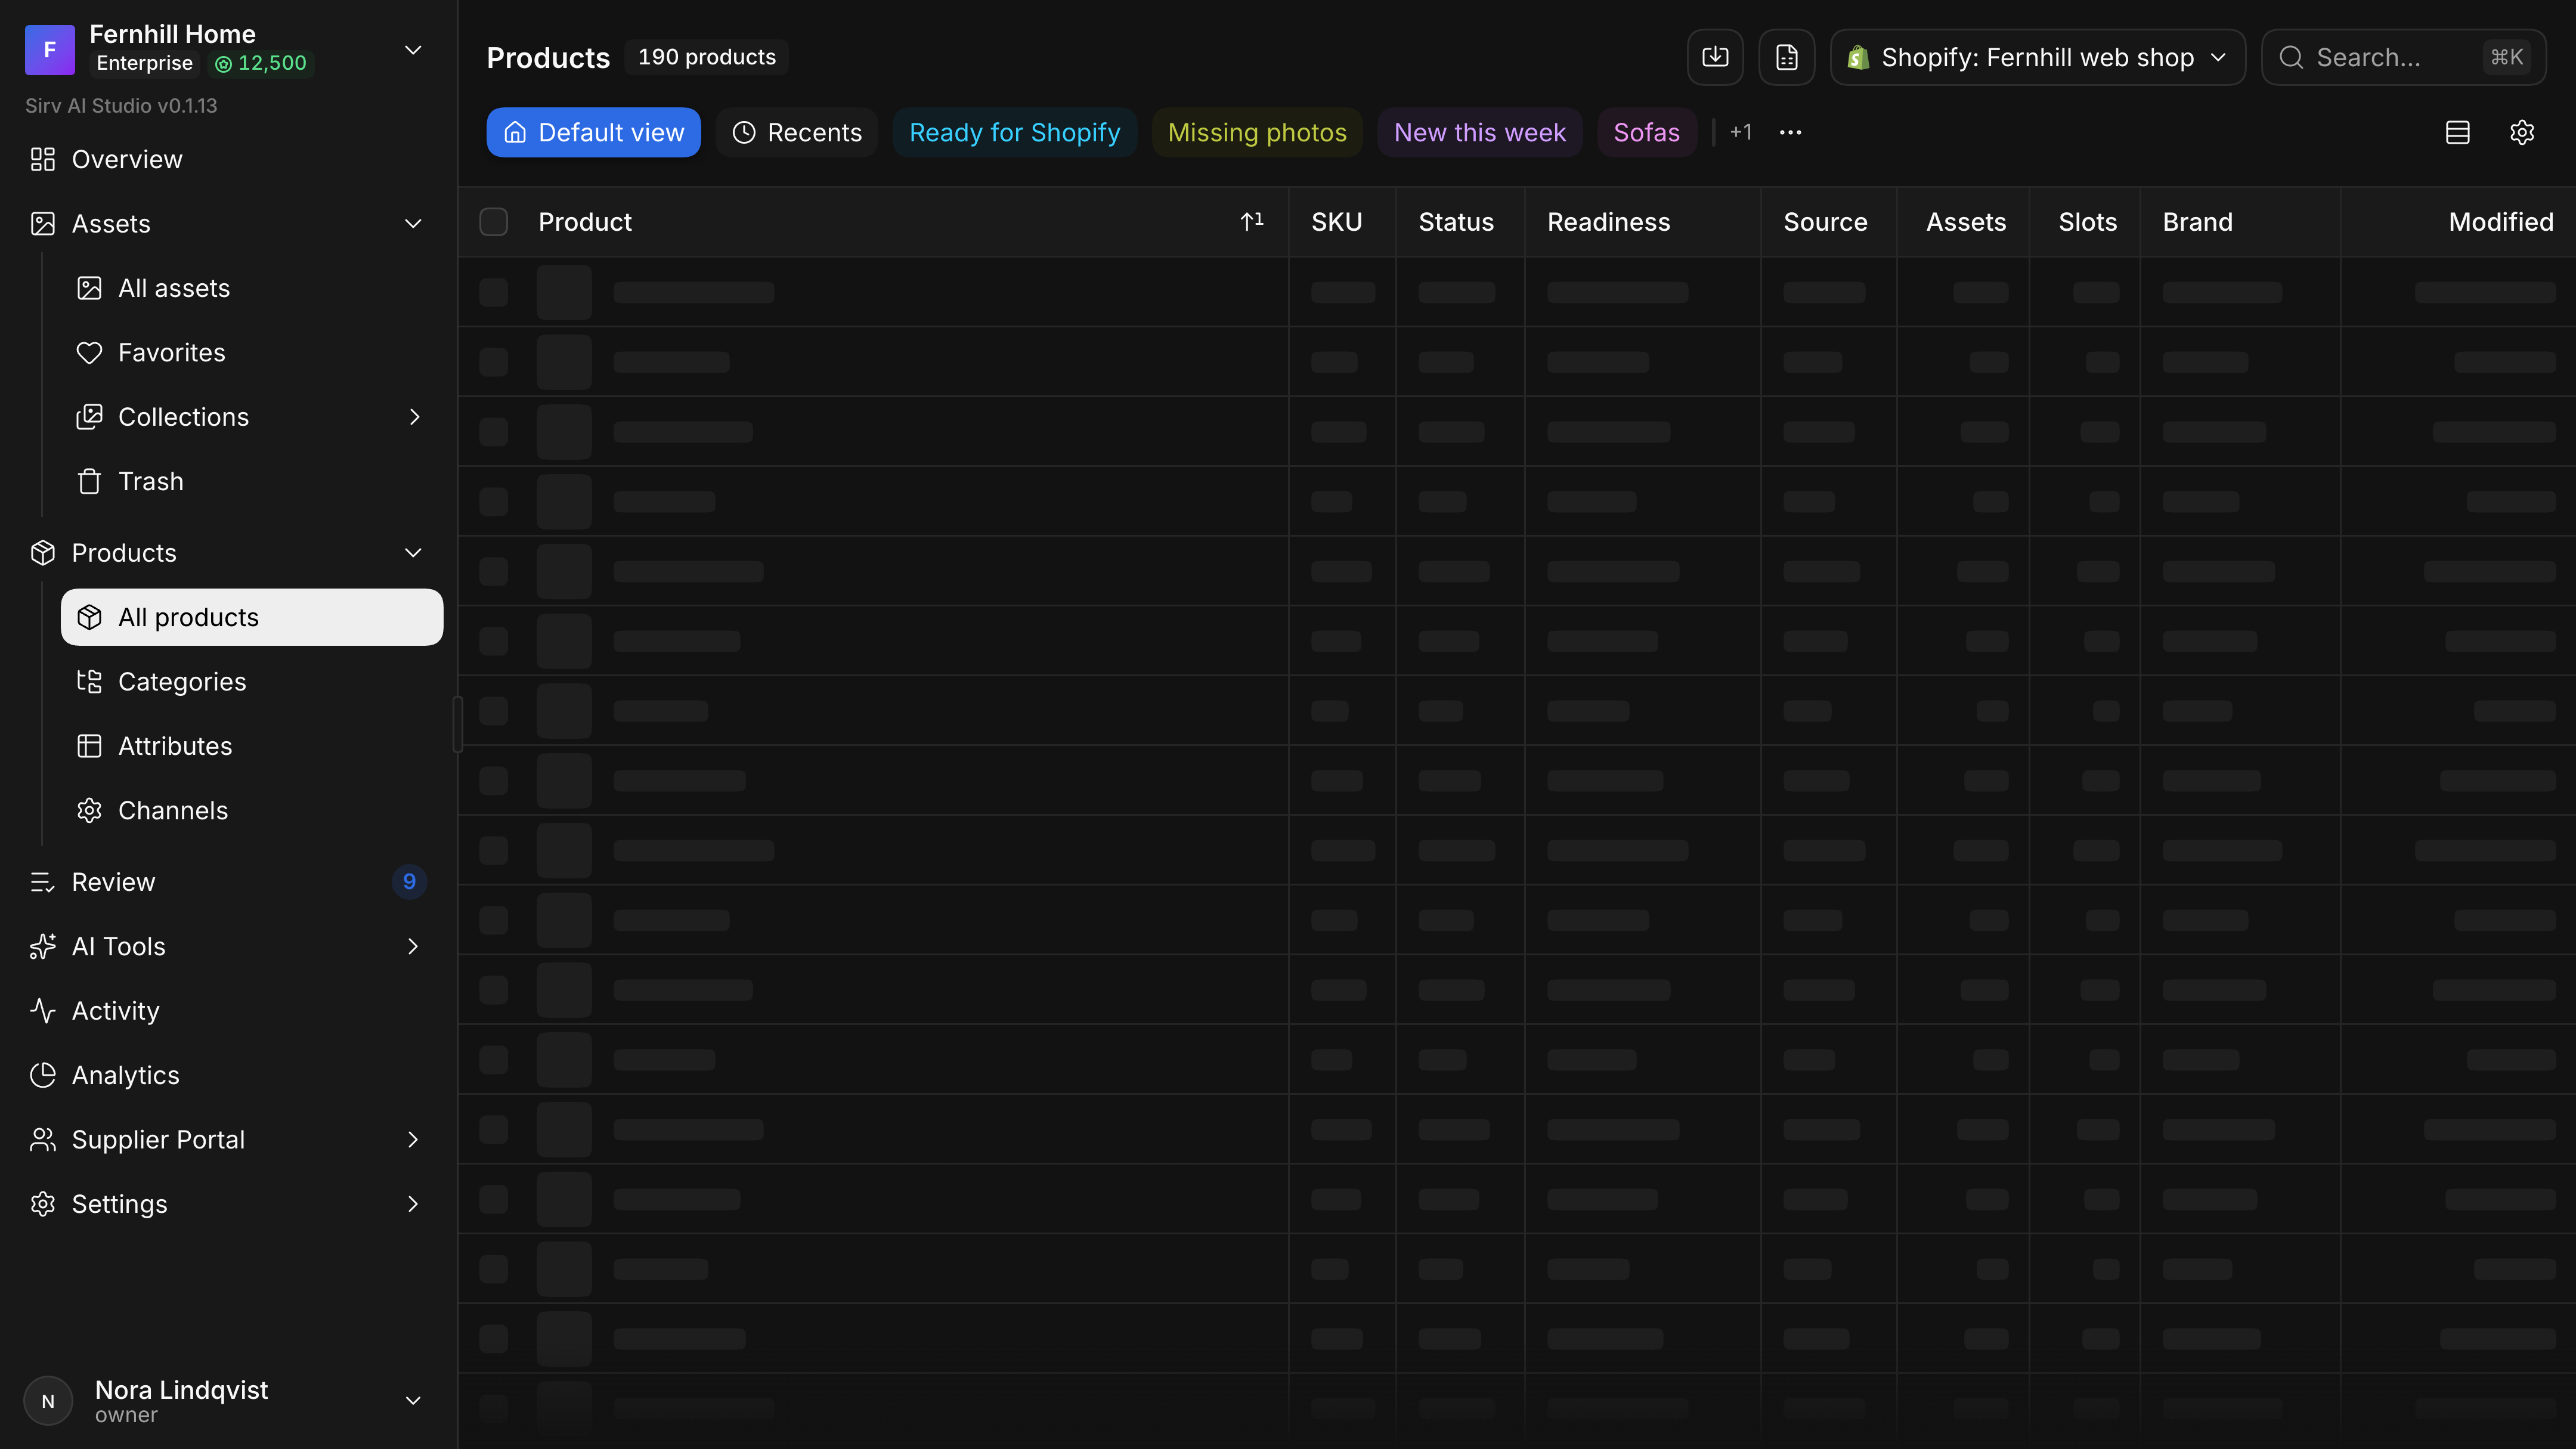The width and height of the screenshot is (2576, 1449).
Task: Click the import products download icon
Action: 1715,57
